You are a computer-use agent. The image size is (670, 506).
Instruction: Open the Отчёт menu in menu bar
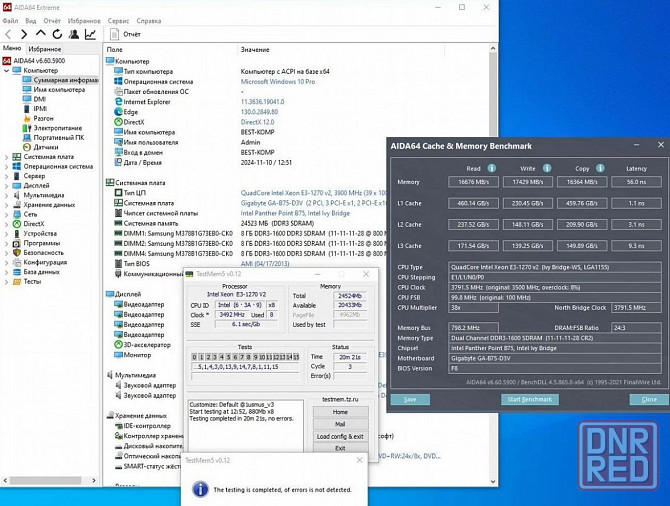pyautogui.click(x=52, y=21)
